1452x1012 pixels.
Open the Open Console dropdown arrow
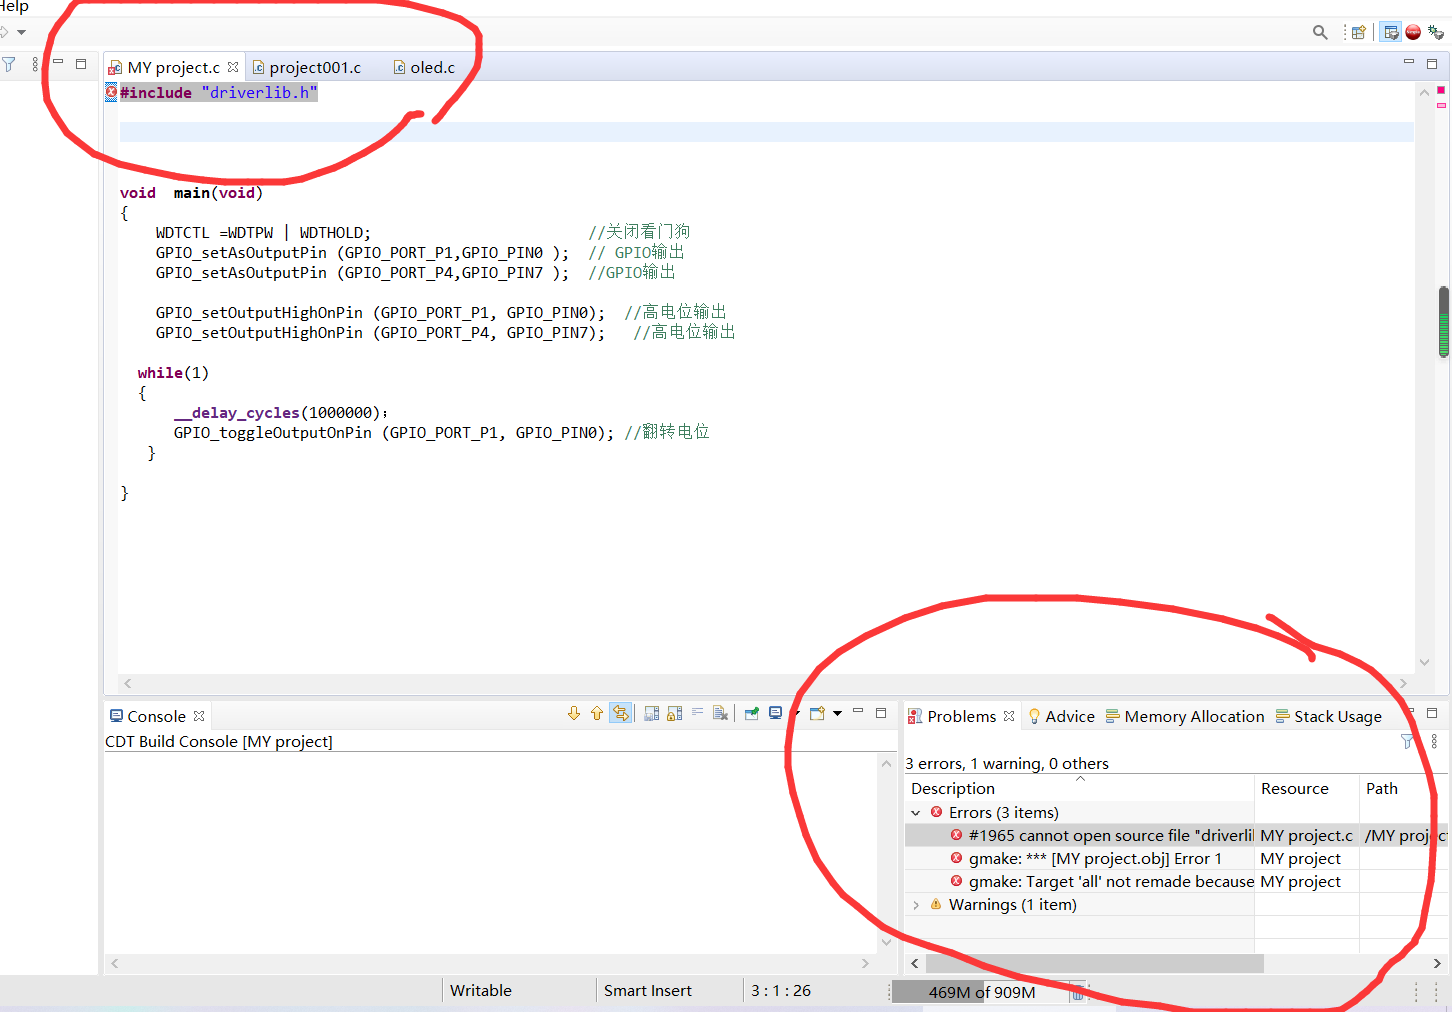[837, 713]
